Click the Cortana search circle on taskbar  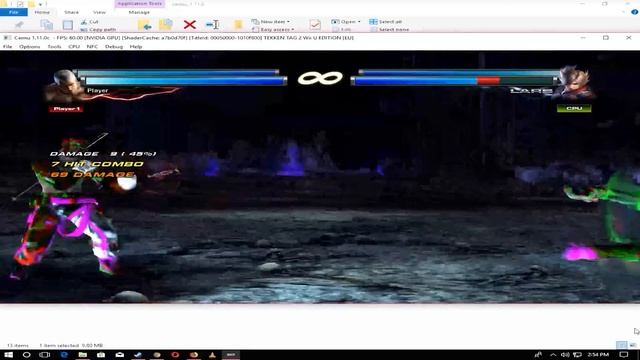coord(27,355)
